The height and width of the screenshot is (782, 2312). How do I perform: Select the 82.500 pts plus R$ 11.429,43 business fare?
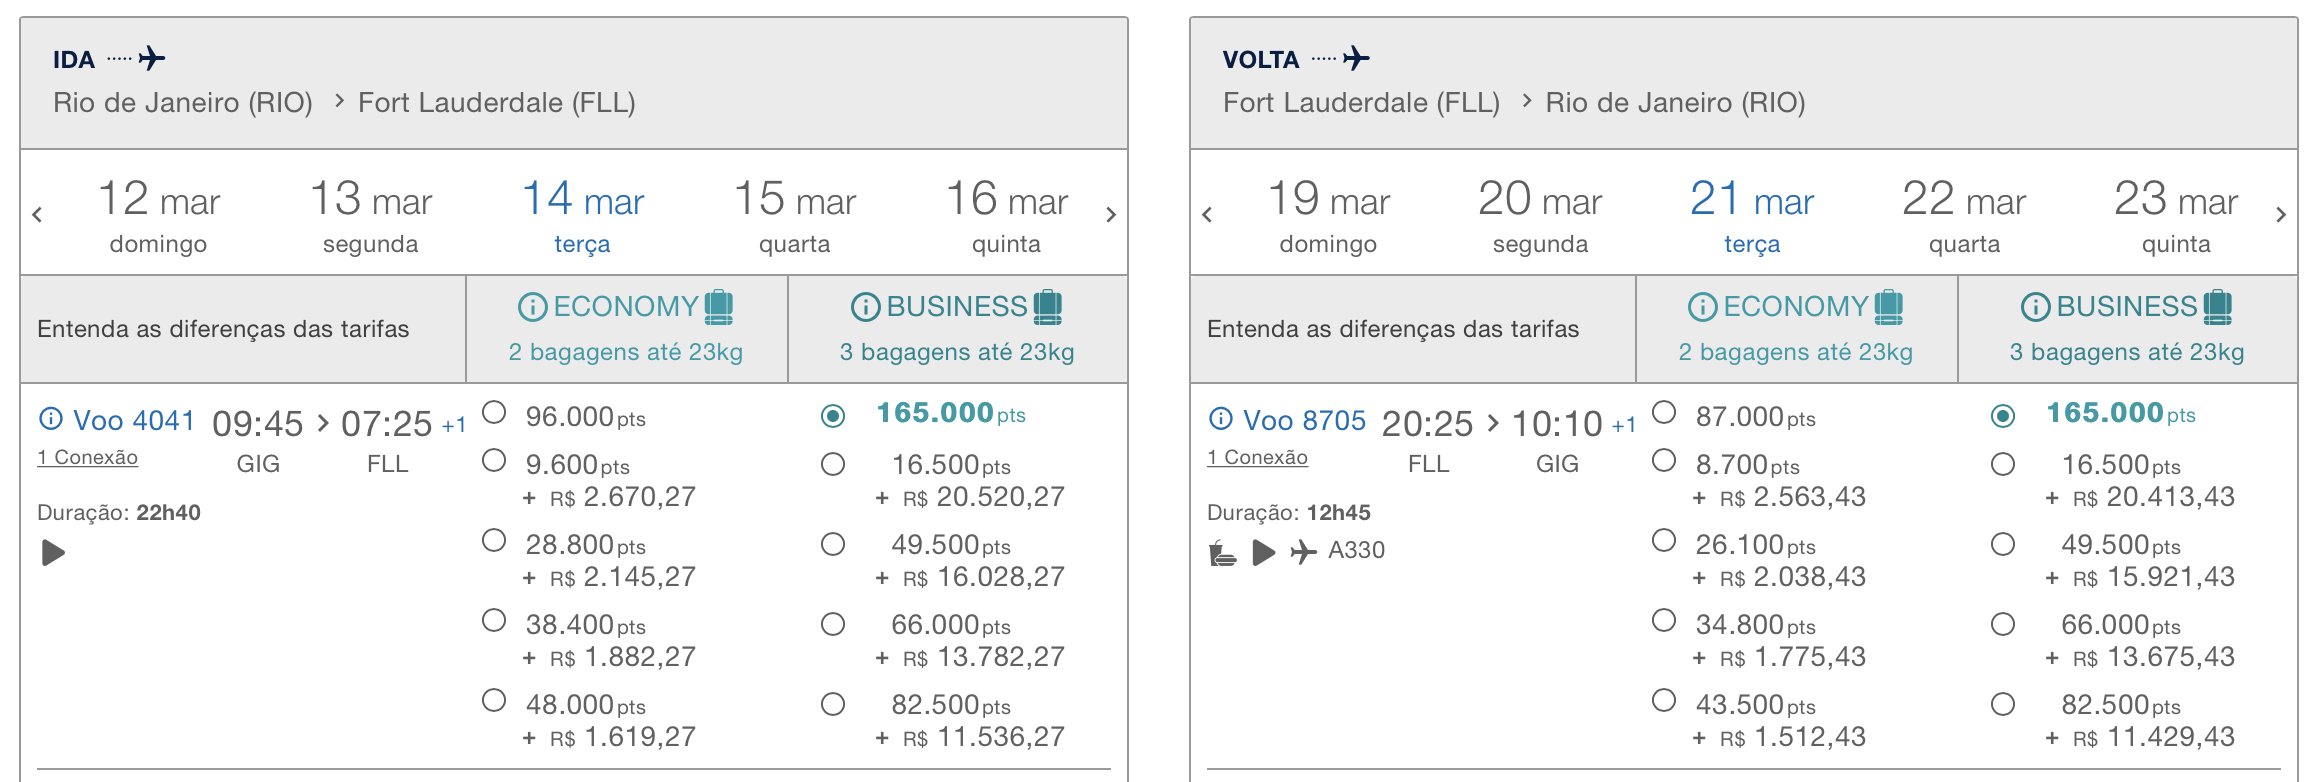pyautogui.click(x=2003, y=704)
